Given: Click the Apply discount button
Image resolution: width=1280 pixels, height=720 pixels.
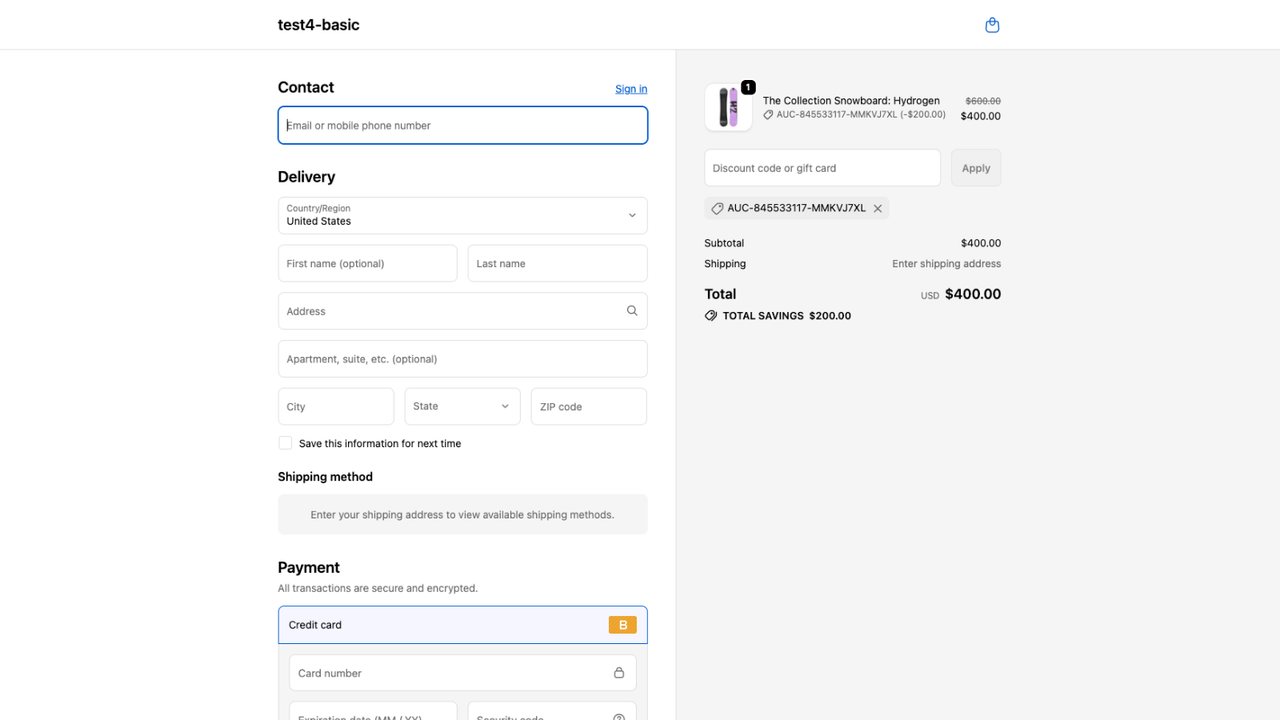Looking at the screenshot, I should pos(976,168).
